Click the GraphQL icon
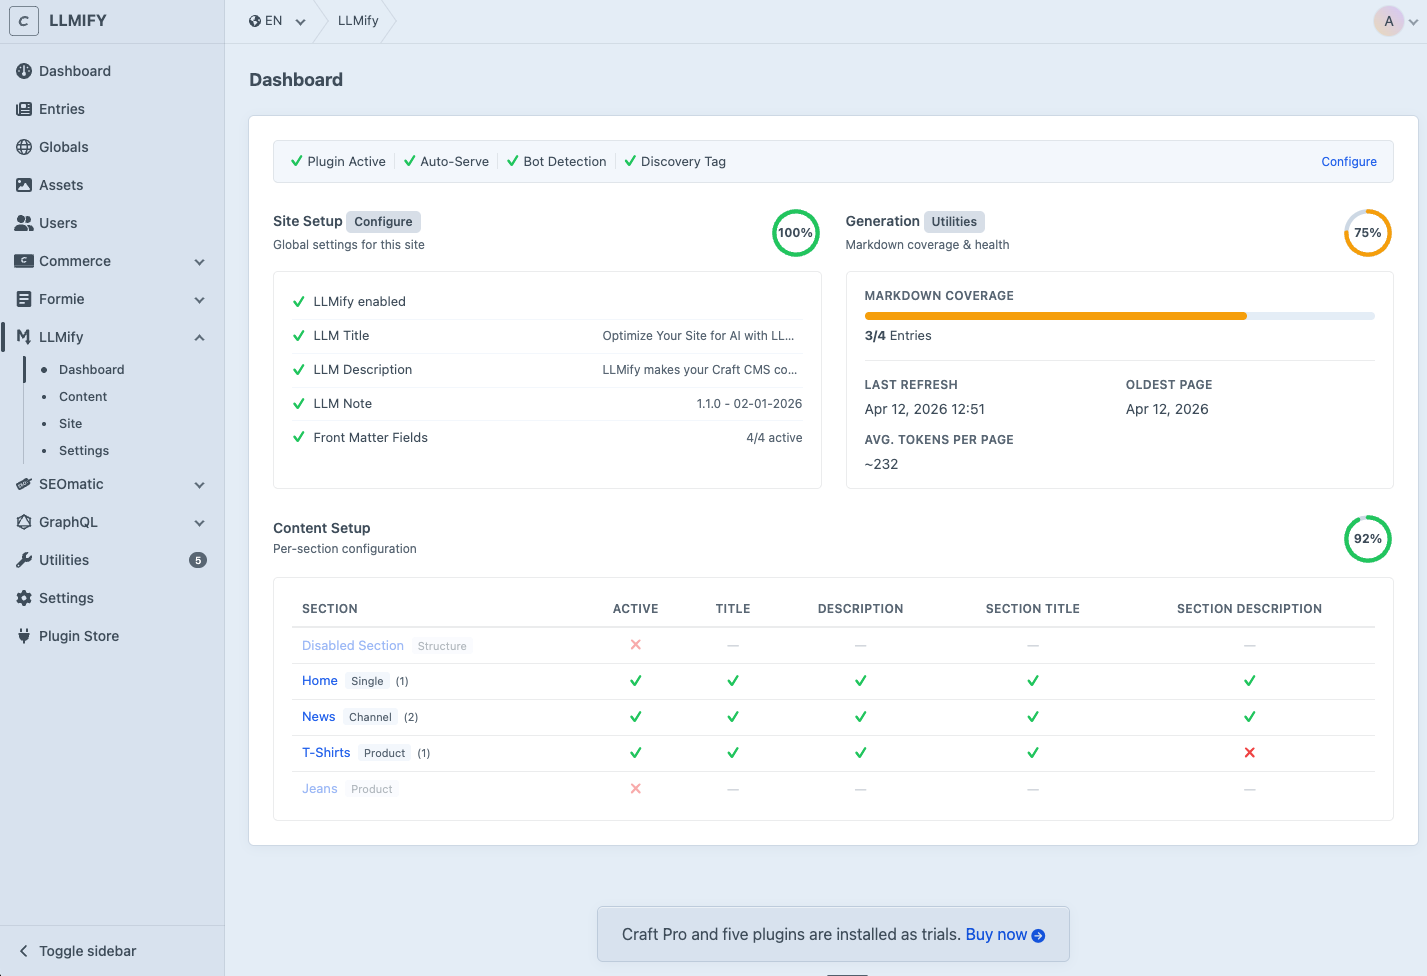 (22, 522)
